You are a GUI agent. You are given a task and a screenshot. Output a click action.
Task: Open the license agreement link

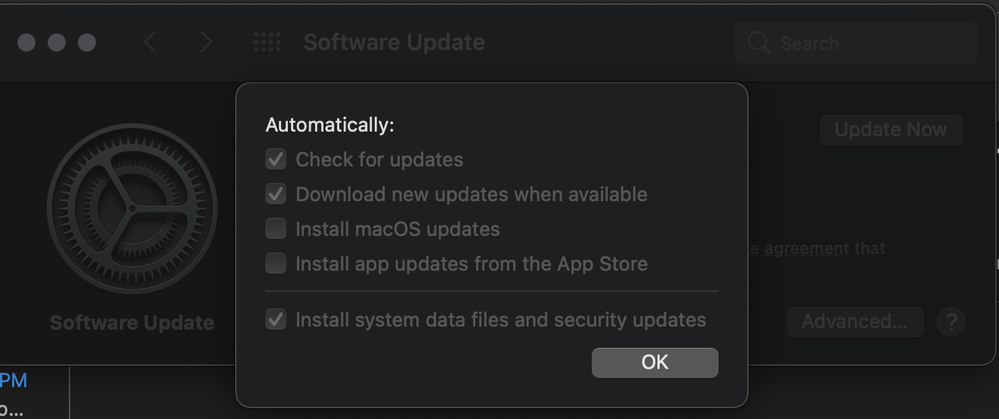(x=798, y=248)
